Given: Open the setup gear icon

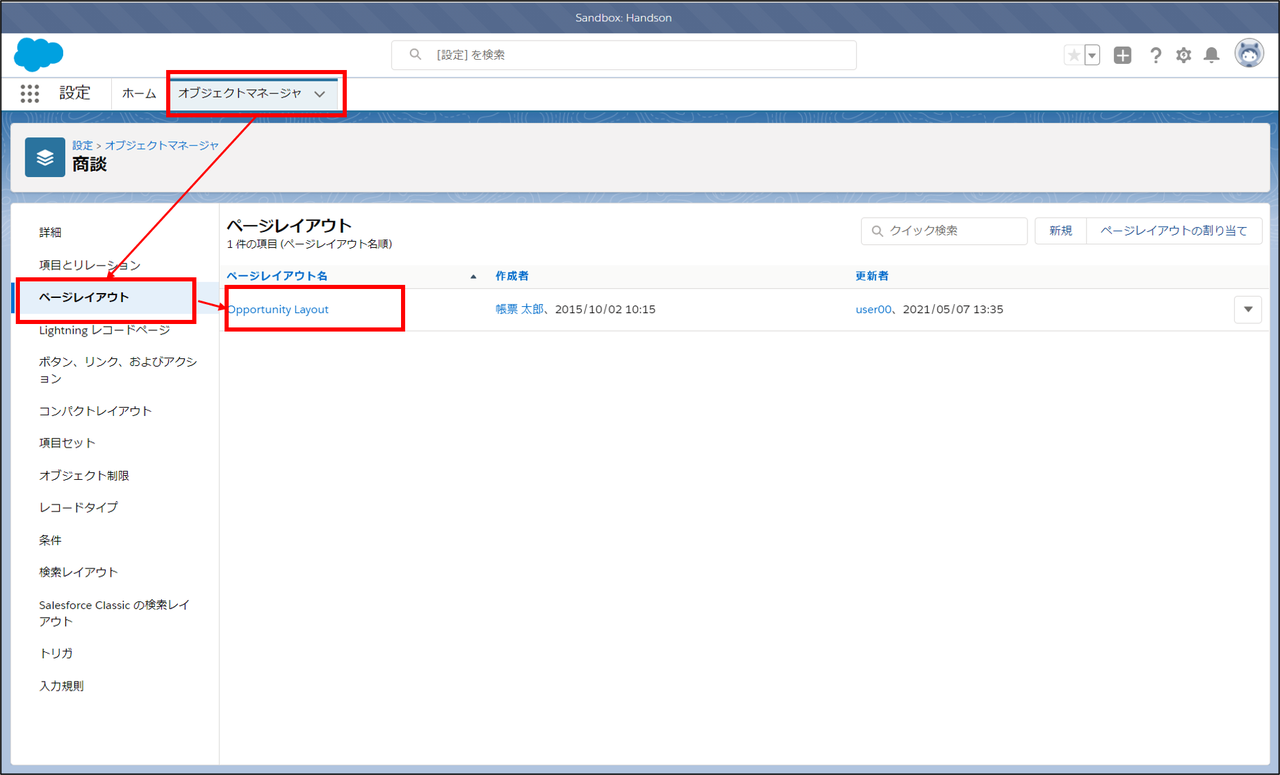Looking at the screenshot, I should [1184, 55].
